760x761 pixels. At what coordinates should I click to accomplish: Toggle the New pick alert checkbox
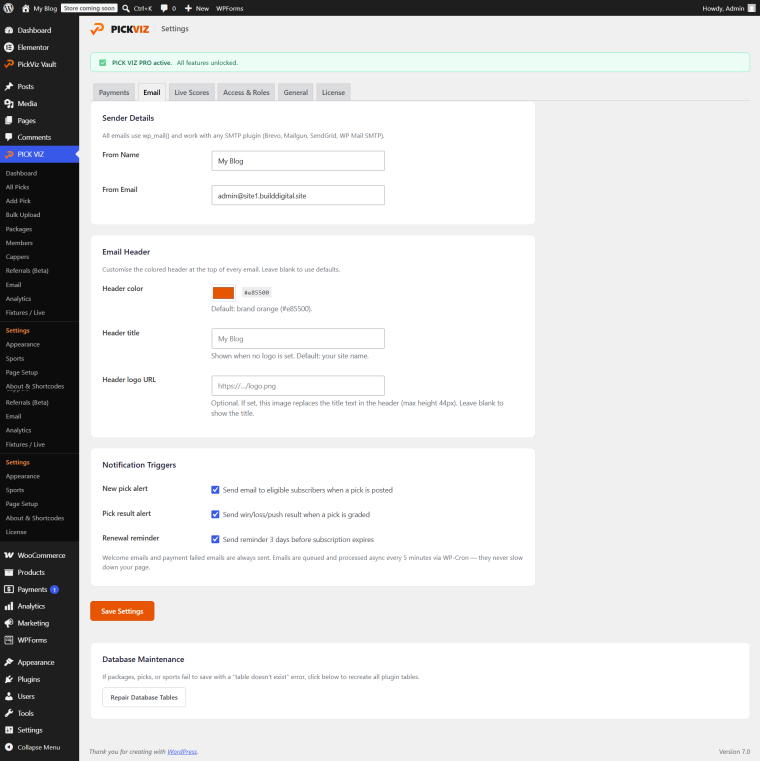click(215, 490)
